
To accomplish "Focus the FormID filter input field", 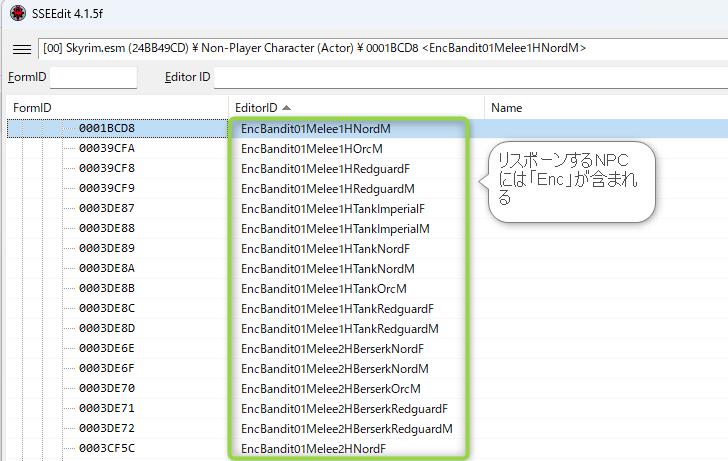I will pos(92,77).
